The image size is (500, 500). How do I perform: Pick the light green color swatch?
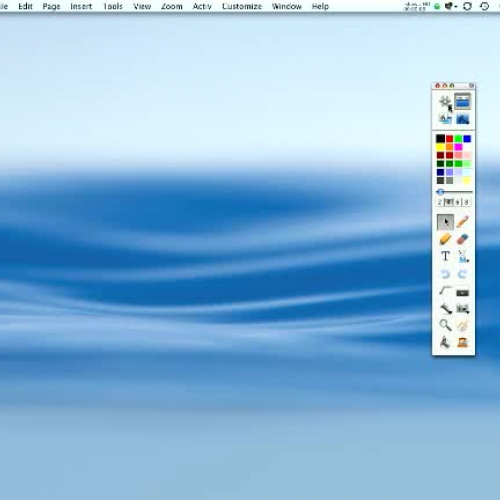467,164
